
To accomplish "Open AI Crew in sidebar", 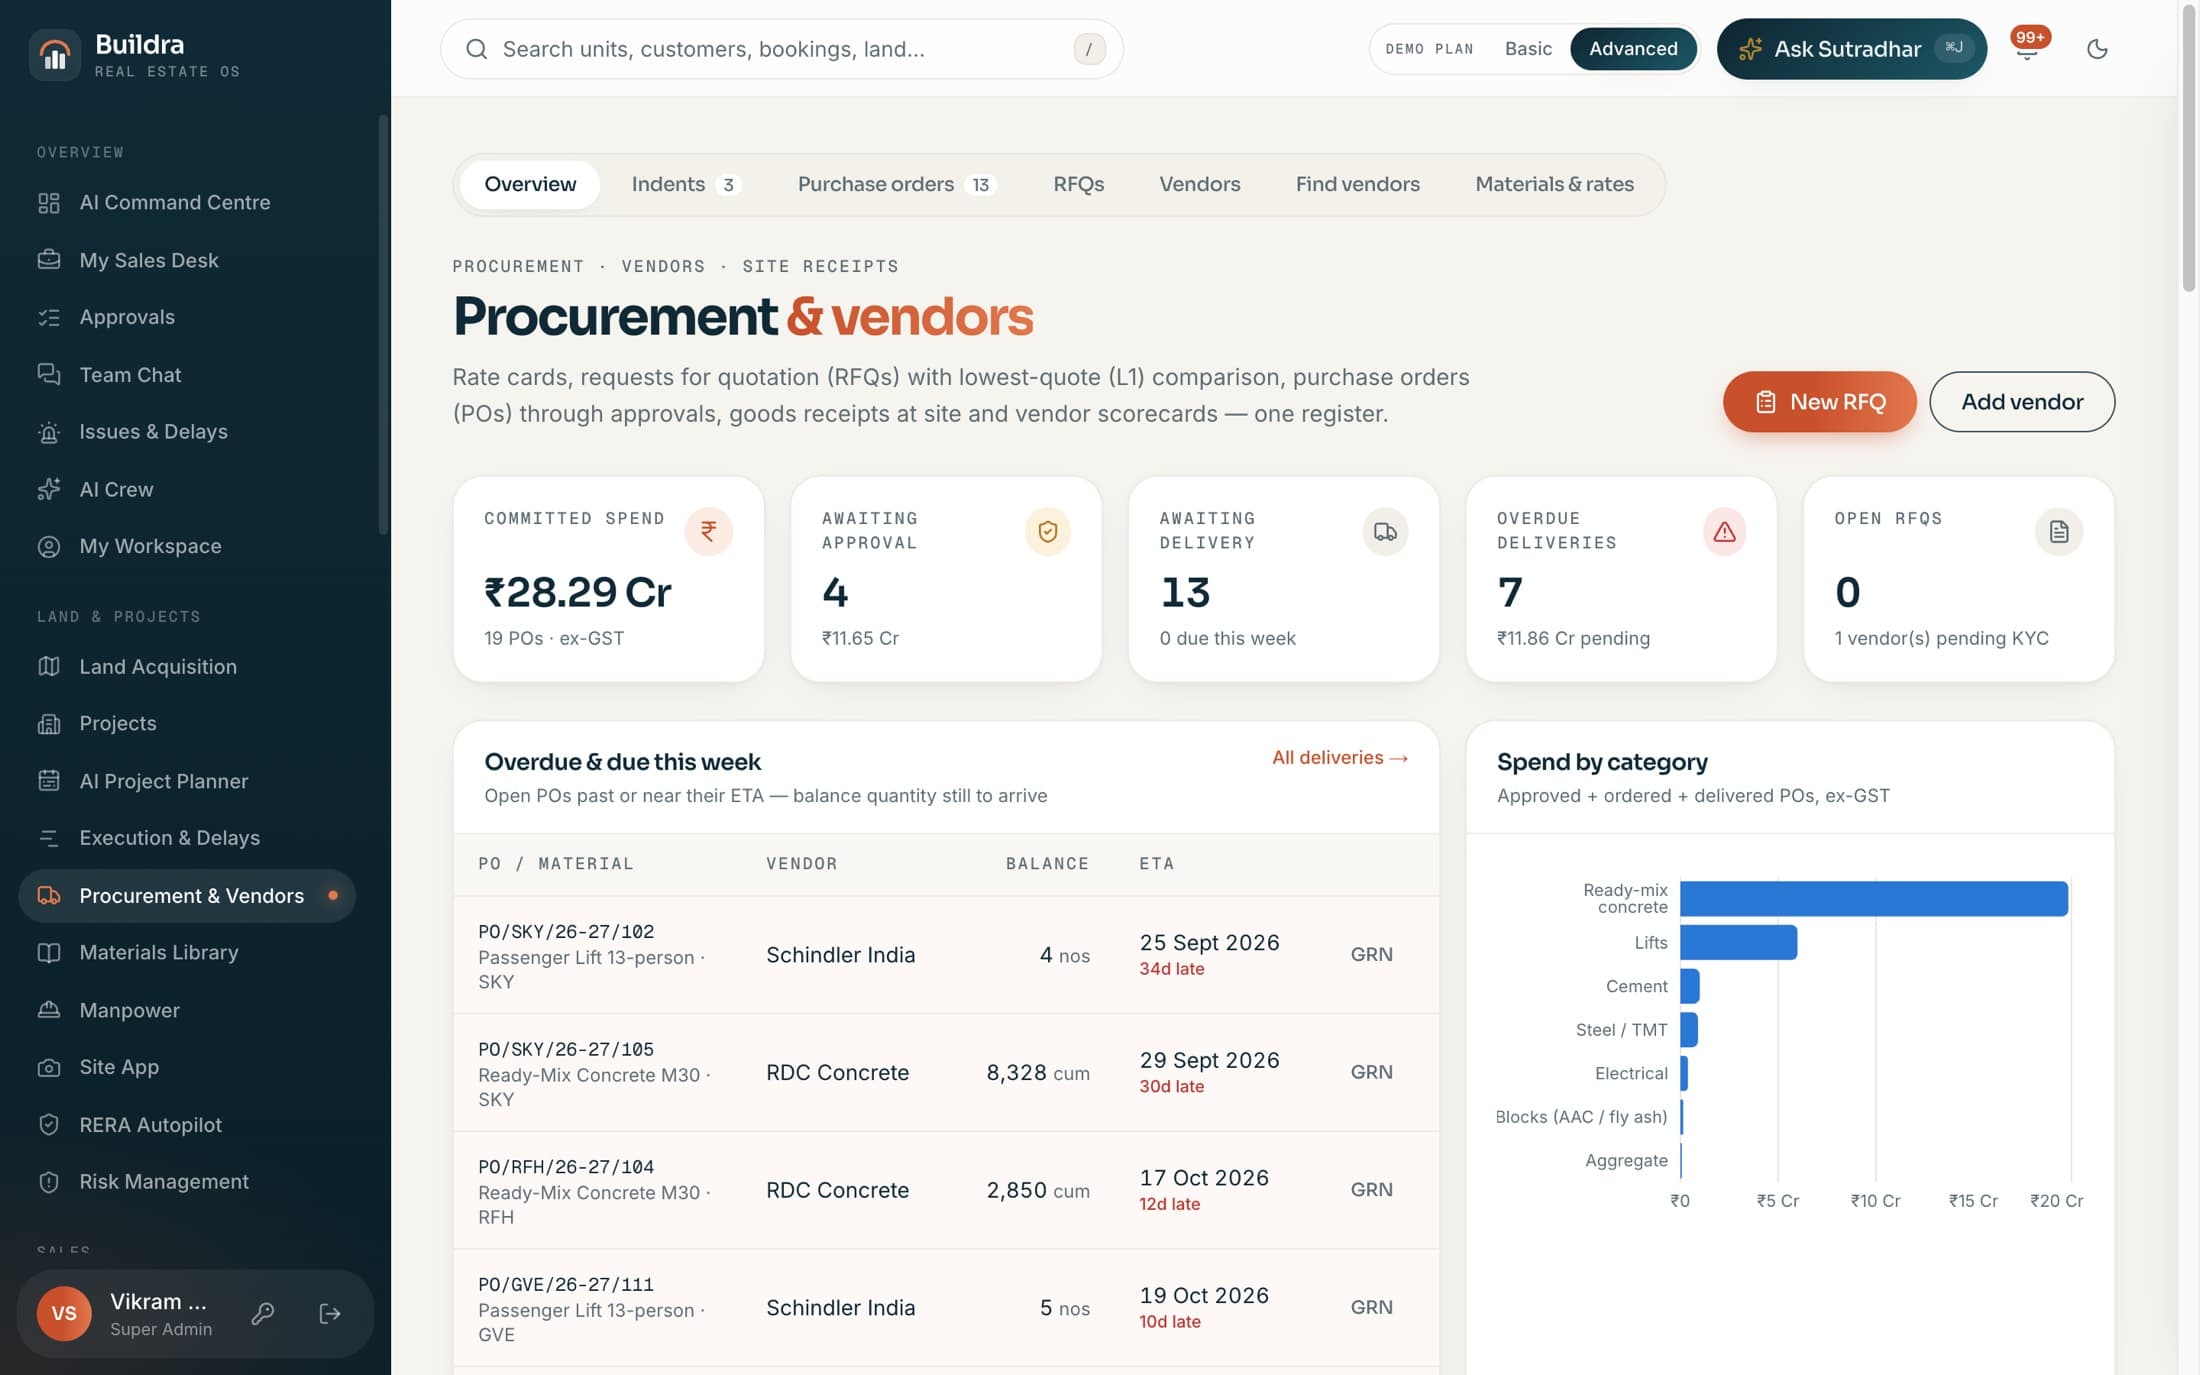I will click(x=187, y=489).
